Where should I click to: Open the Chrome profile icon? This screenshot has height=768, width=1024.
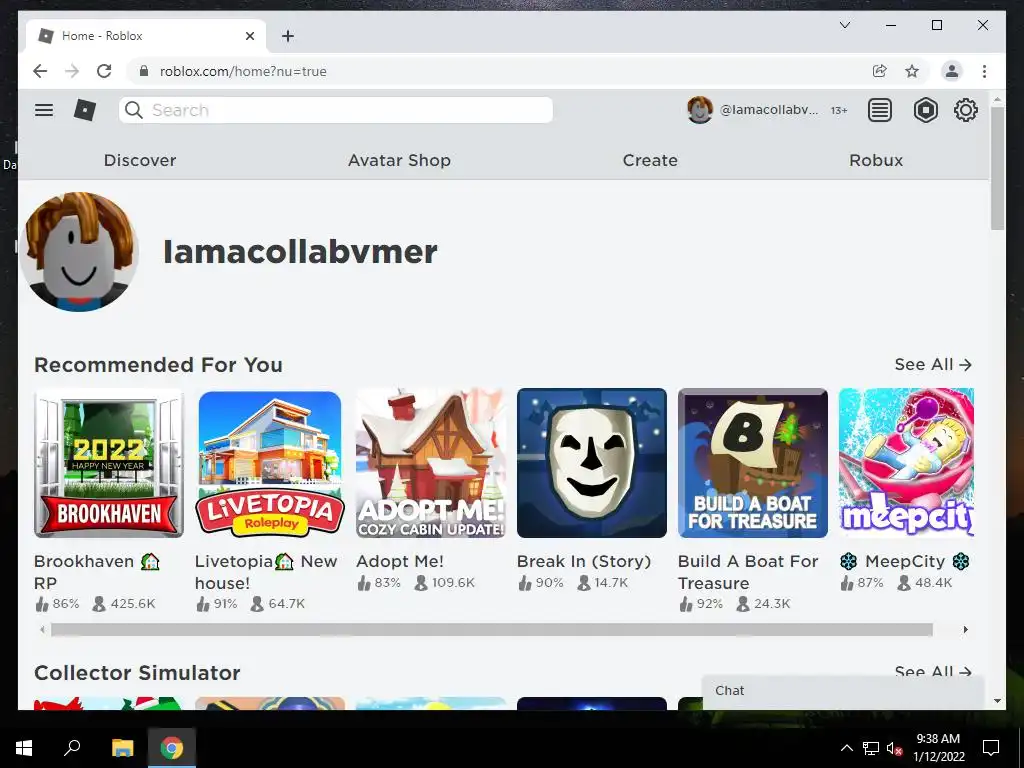[x=952, y=71]
